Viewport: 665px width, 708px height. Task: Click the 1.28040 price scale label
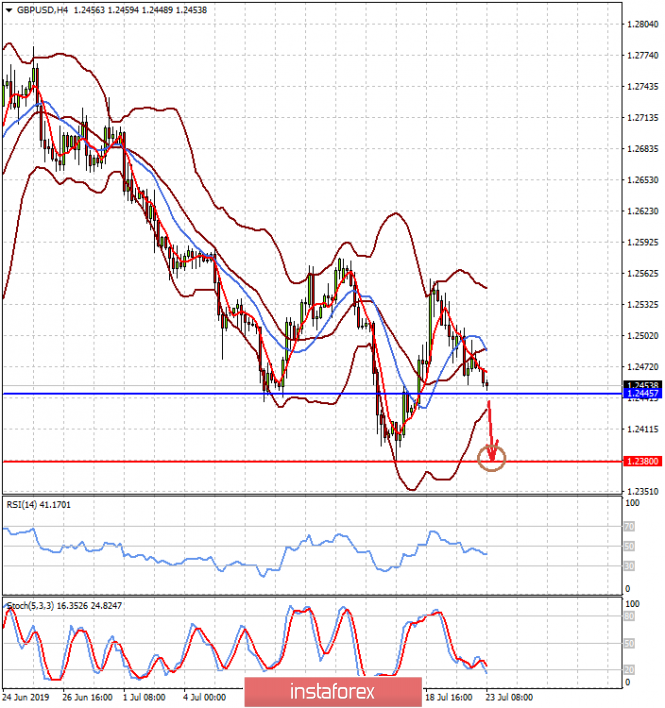point(640,24)
